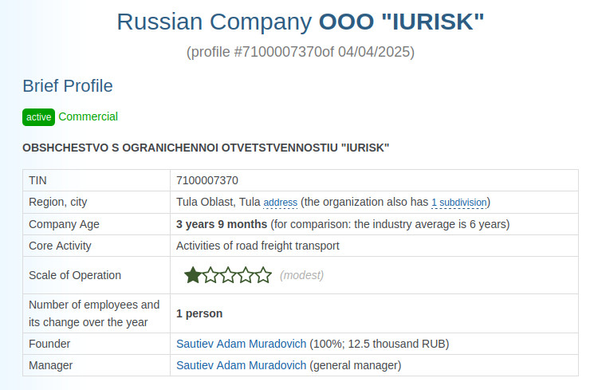Open manager Sautiev Adam Muradovich link
Viewport: 590px width, 390px height.
click(x=241, y=365)
